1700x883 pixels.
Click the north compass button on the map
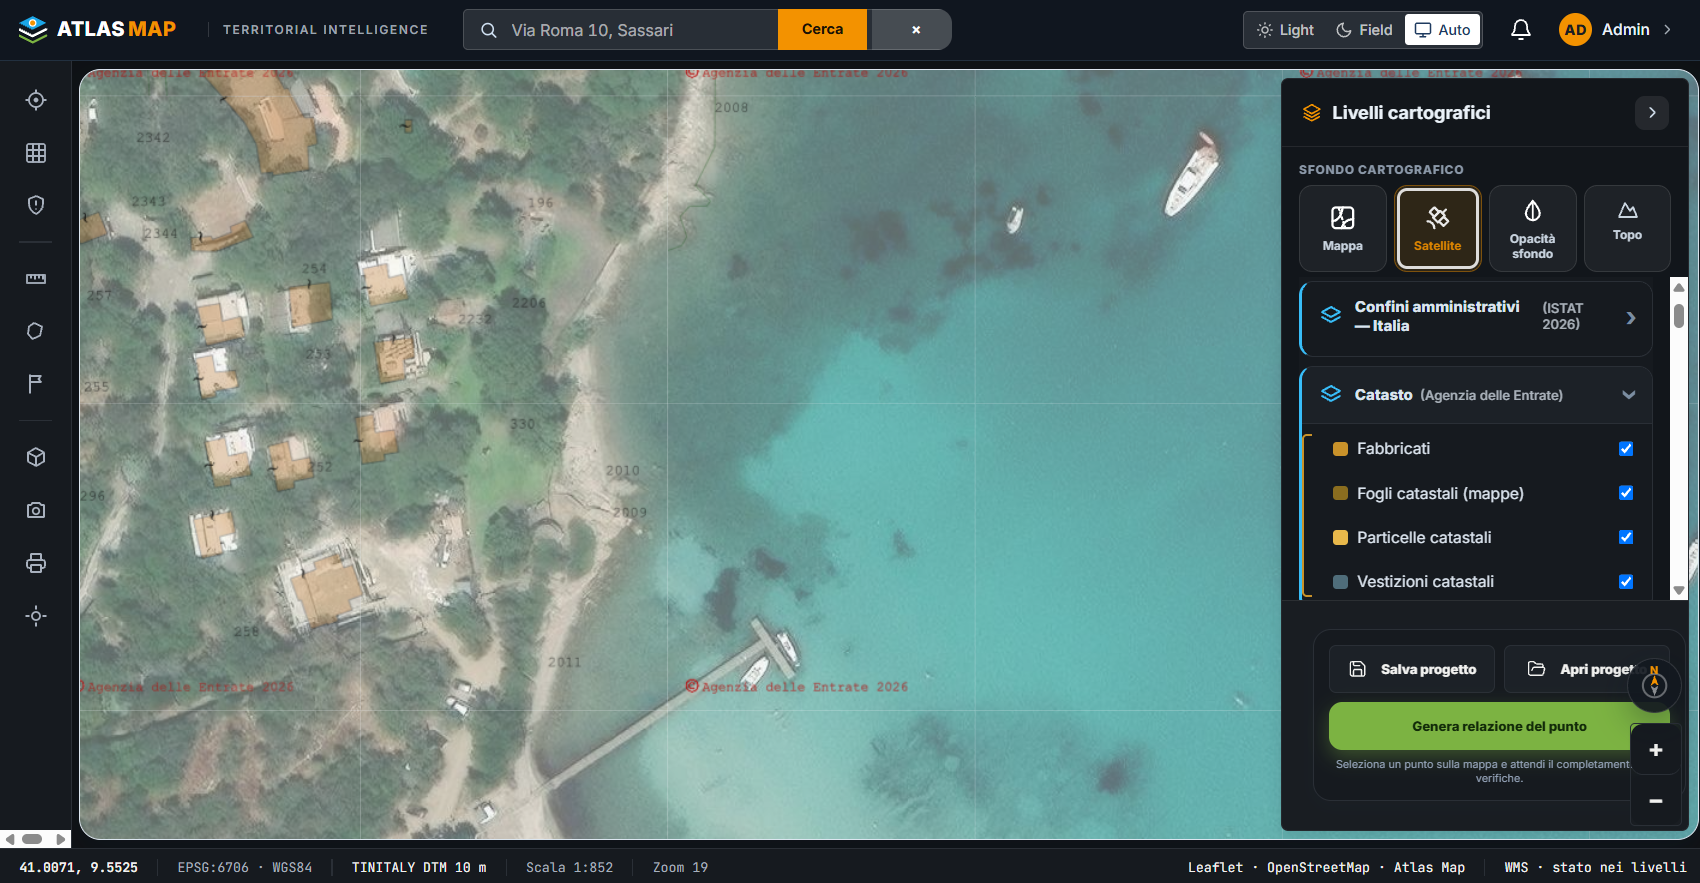tap(1654, 685)
